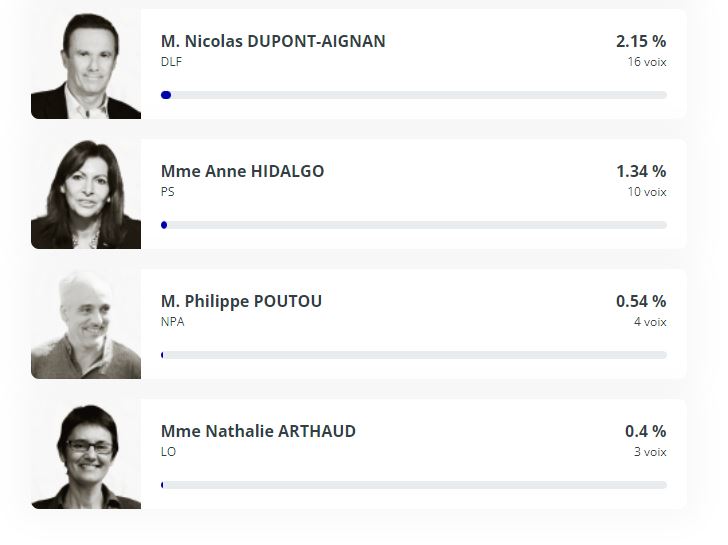Click the 4 voix vote count

(650, 322)
